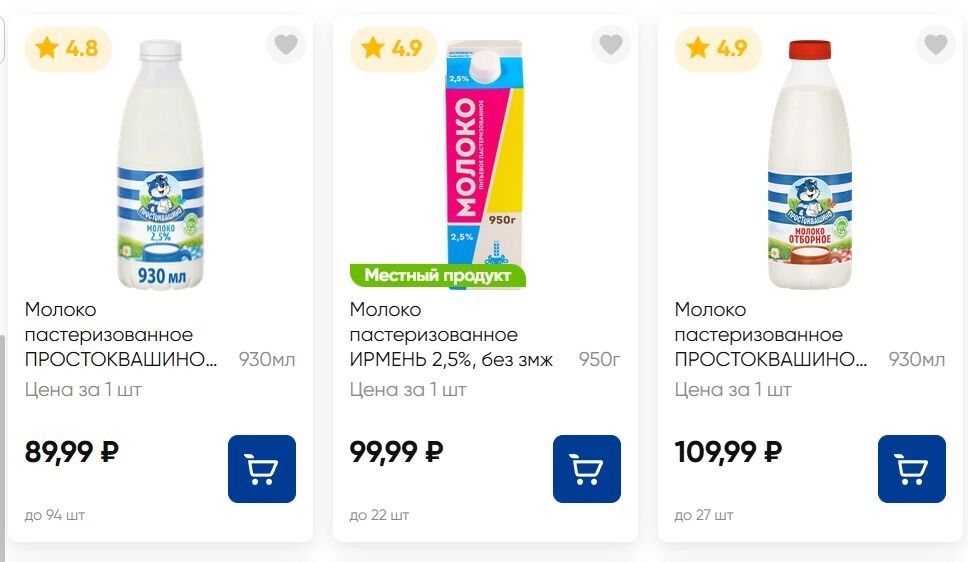The image size is (968, 562).
Task: Toggle the heart on Irmen milk card
Action: (x=611, y=45)
